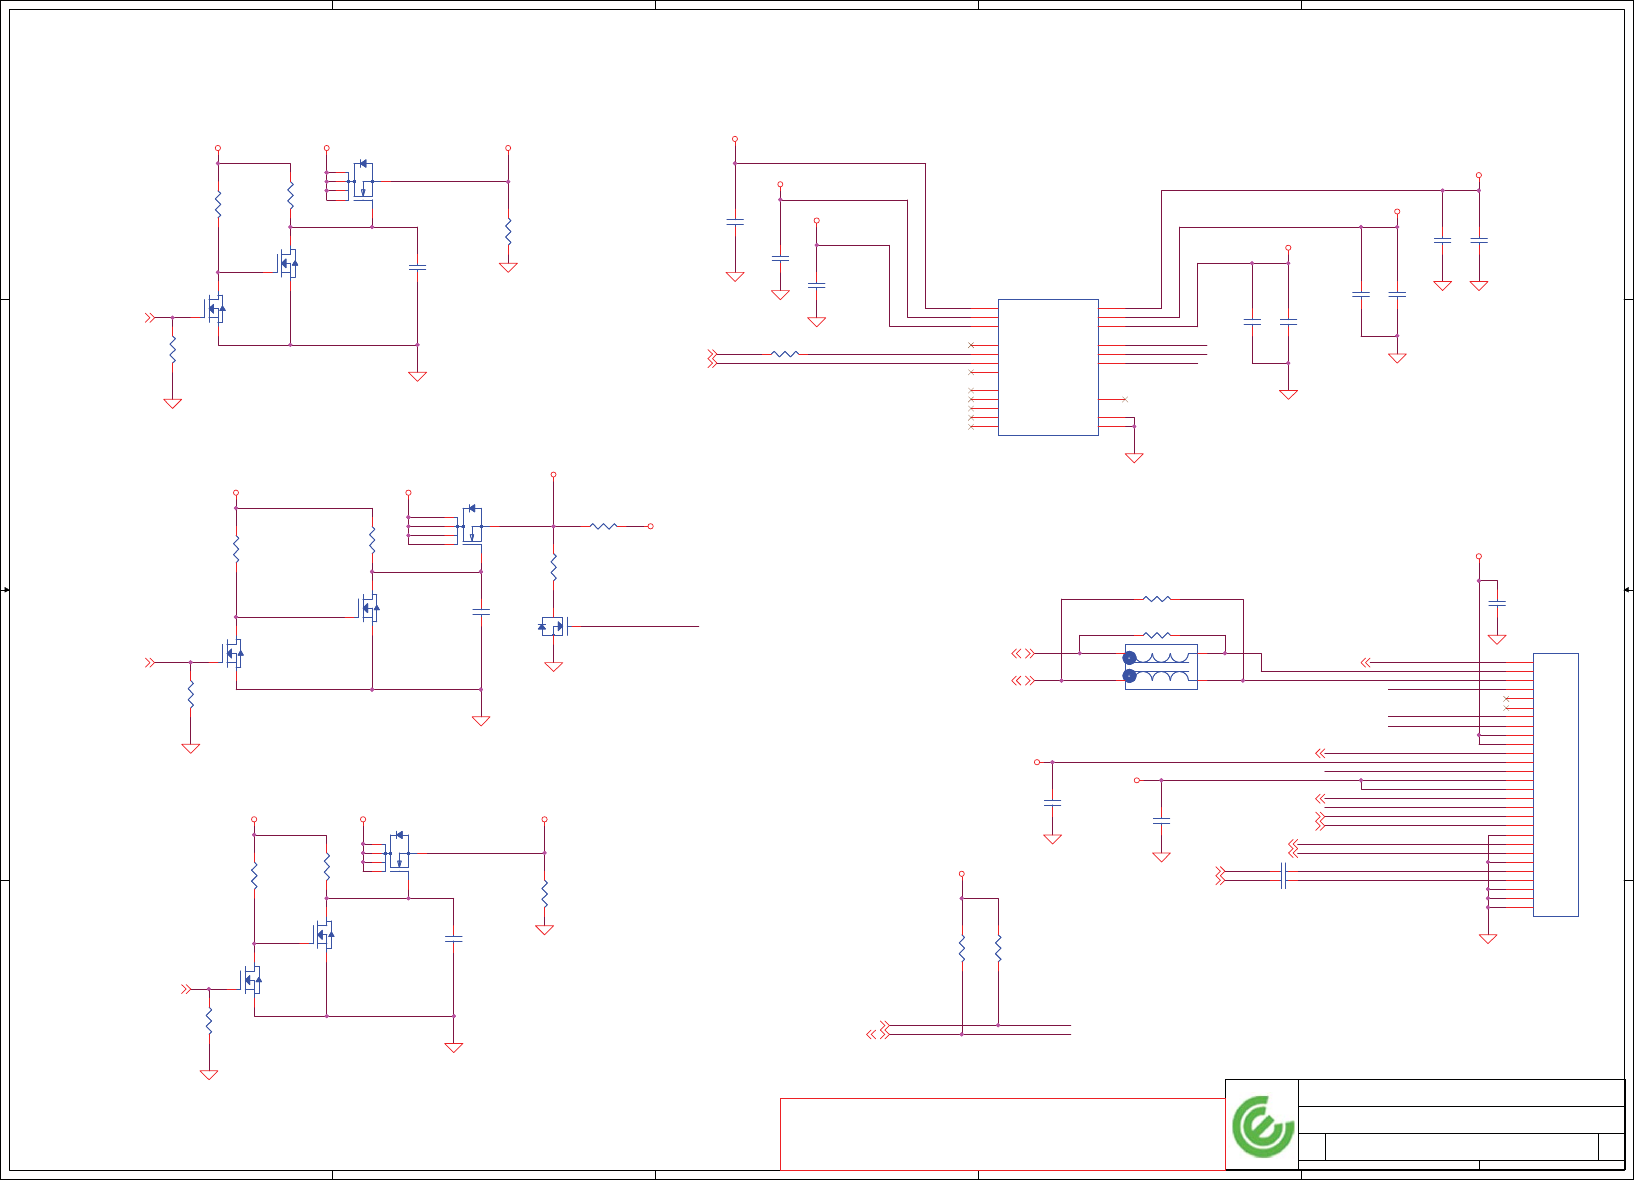Select the capacitor in the top-left circuit

click(x=417, y=267)
